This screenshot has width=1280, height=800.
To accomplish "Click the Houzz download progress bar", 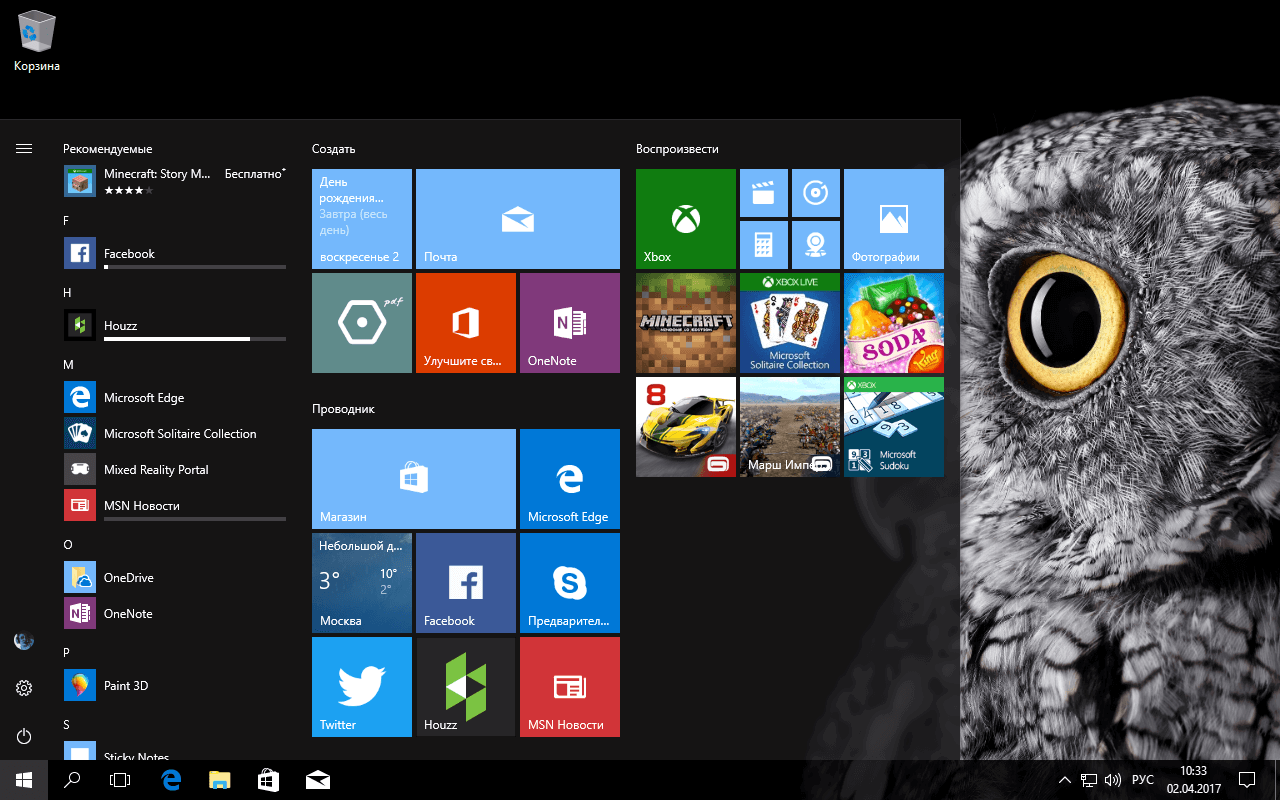I will tap(195, 339).
